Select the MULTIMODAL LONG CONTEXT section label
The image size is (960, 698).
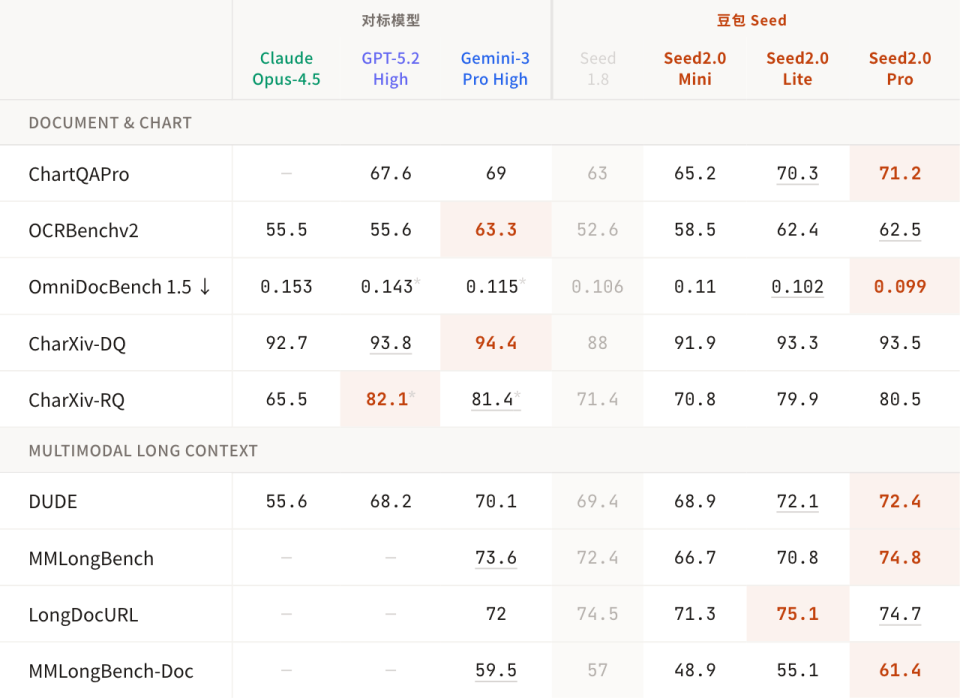143,451
